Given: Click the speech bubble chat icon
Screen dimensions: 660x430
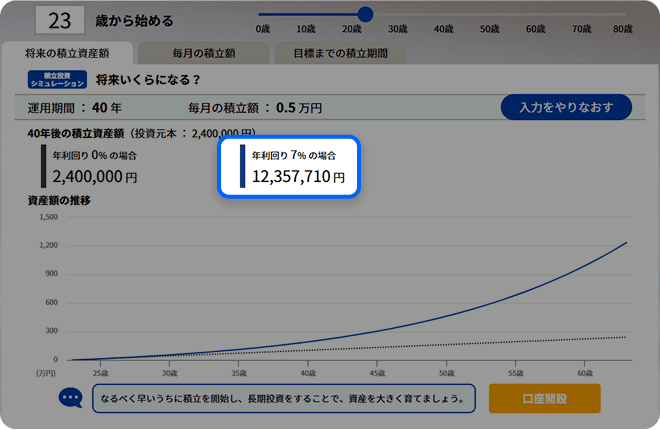Looking at the screenshot, I should [x=70, y=398].
